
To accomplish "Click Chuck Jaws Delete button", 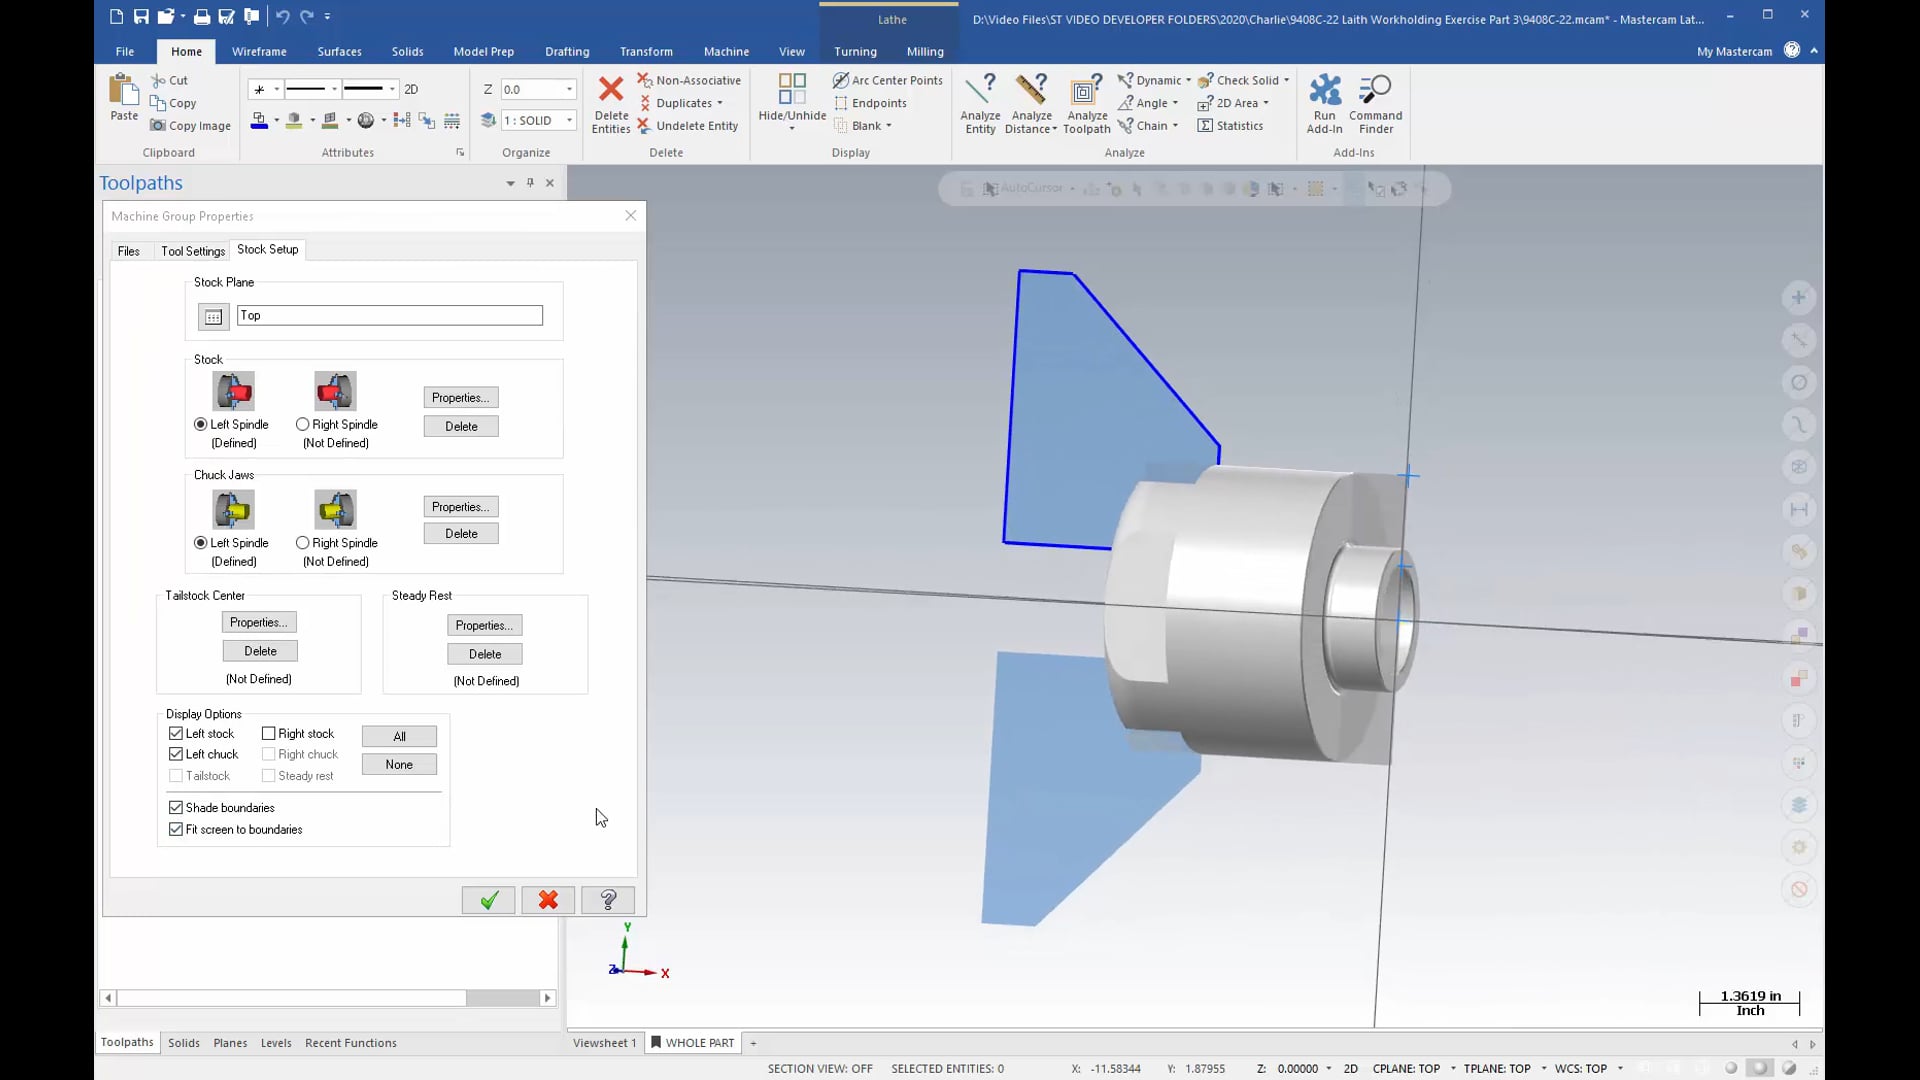I will tap(460, 533).
